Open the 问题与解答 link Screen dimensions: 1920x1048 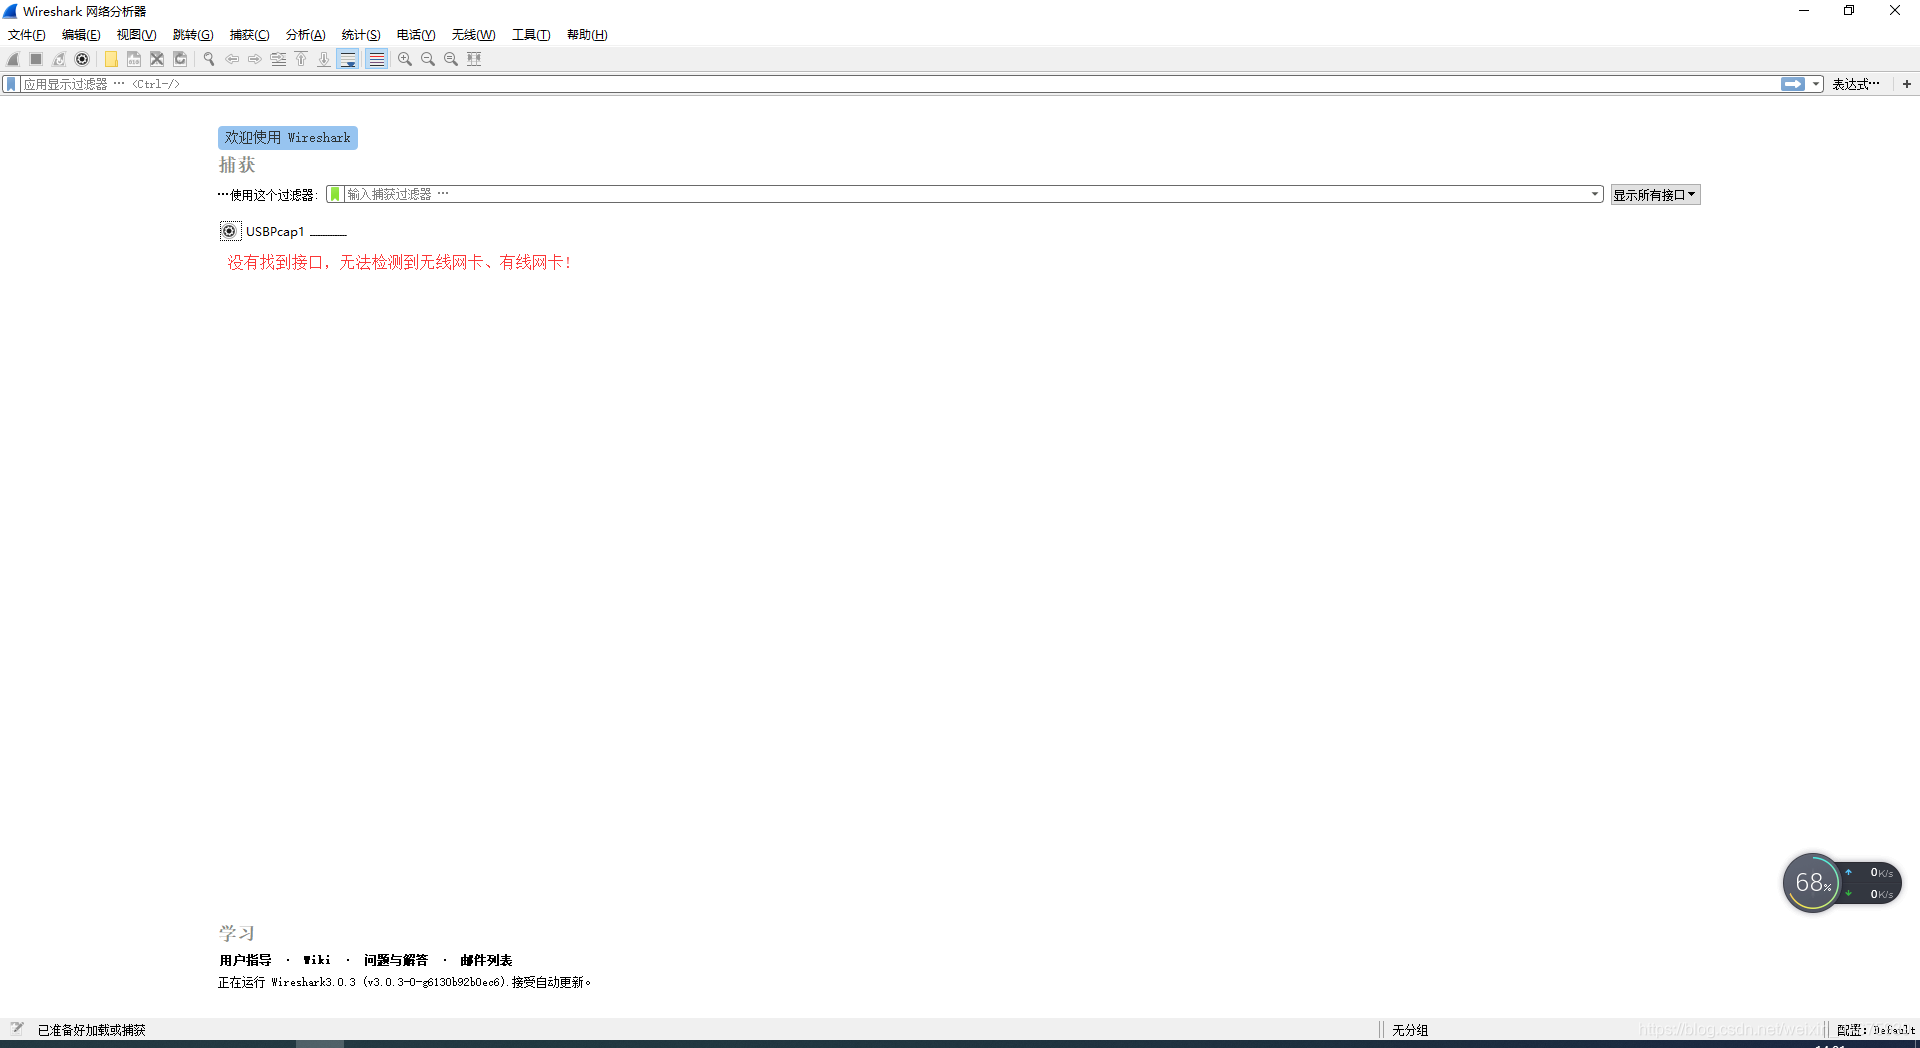point(396,960)
